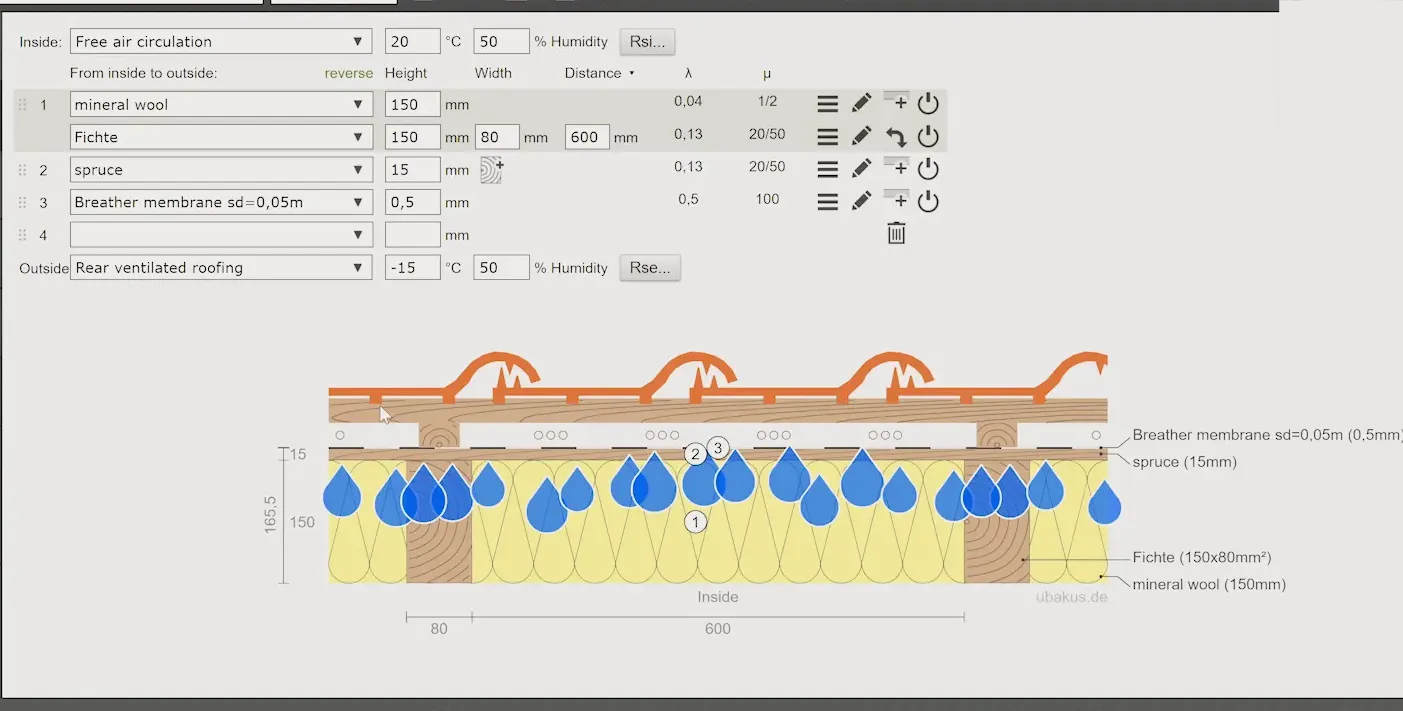Viewport: 1403px width, 711px height.
Task: Delete layer 4 with the trash icon
Action: click(896, 234)
